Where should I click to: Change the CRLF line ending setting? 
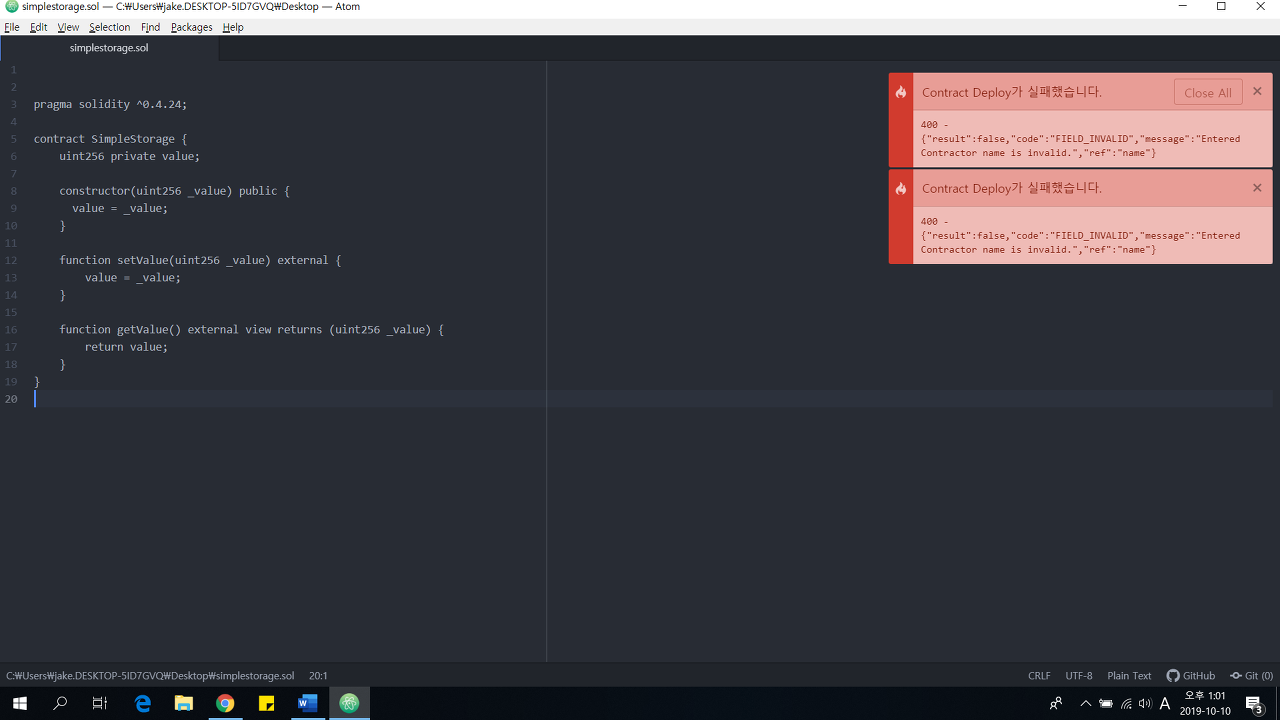pos(1039,676)
